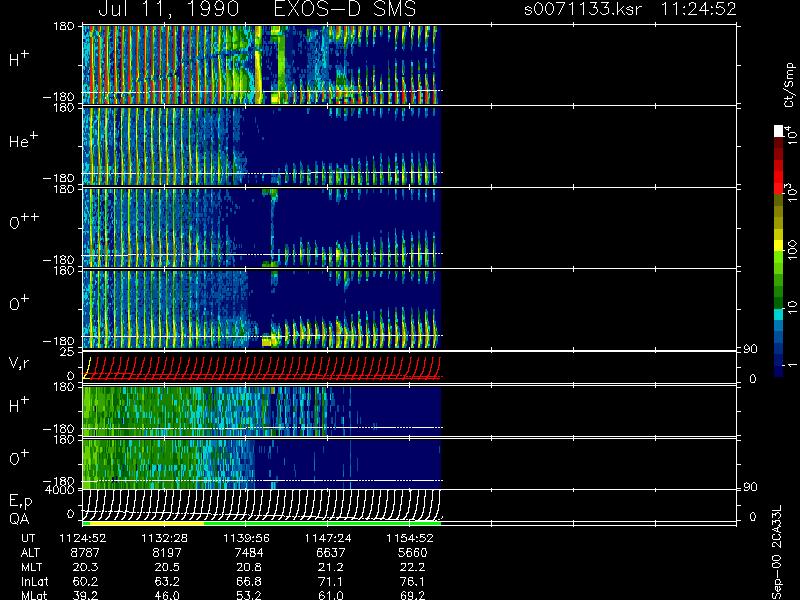Viewport: 800px width, 600px height.
Task: Select UT value "1154:52"
Action: 410,538
